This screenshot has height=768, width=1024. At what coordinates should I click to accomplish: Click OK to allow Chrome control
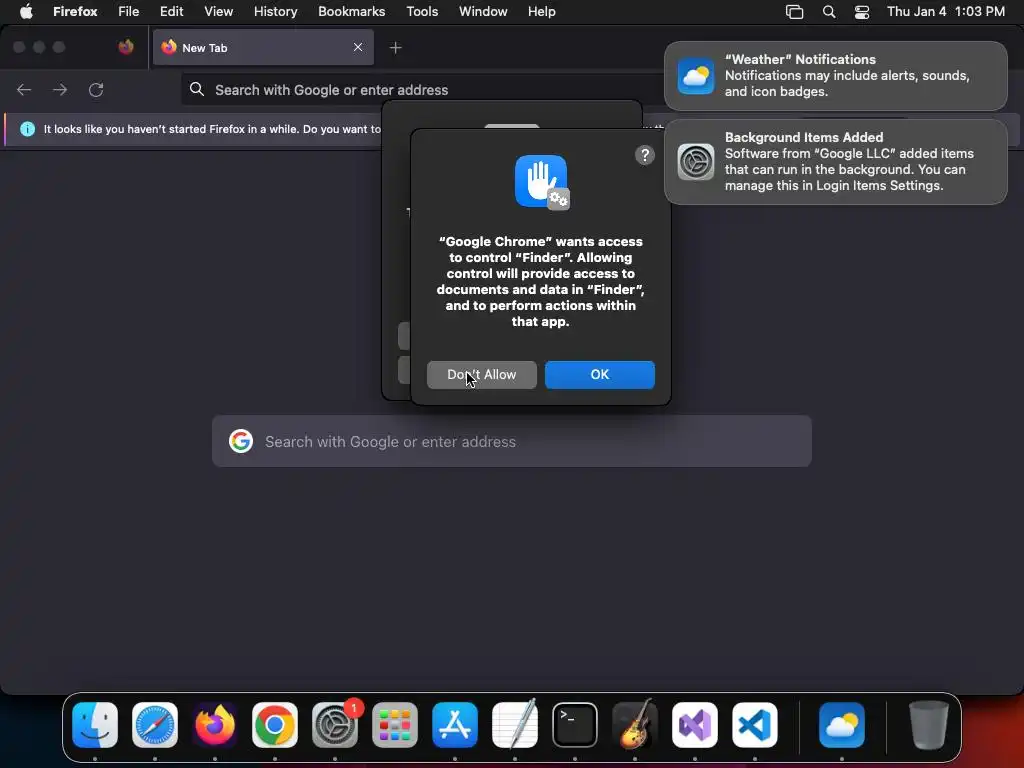coord(600,375)
